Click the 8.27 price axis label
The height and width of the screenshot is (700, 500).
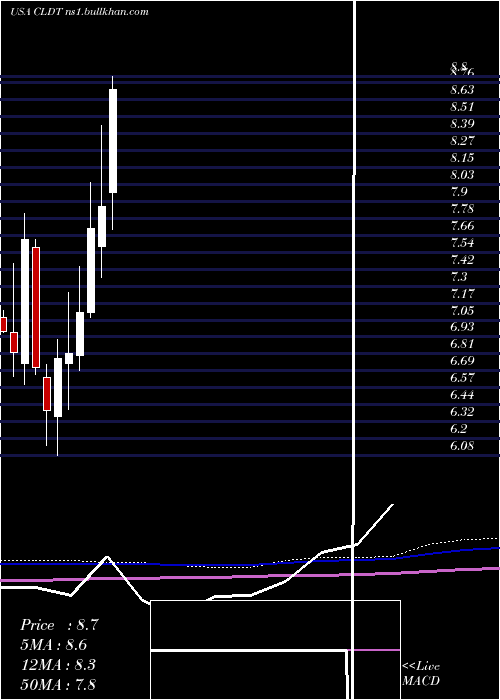click(x=462, y=141)
